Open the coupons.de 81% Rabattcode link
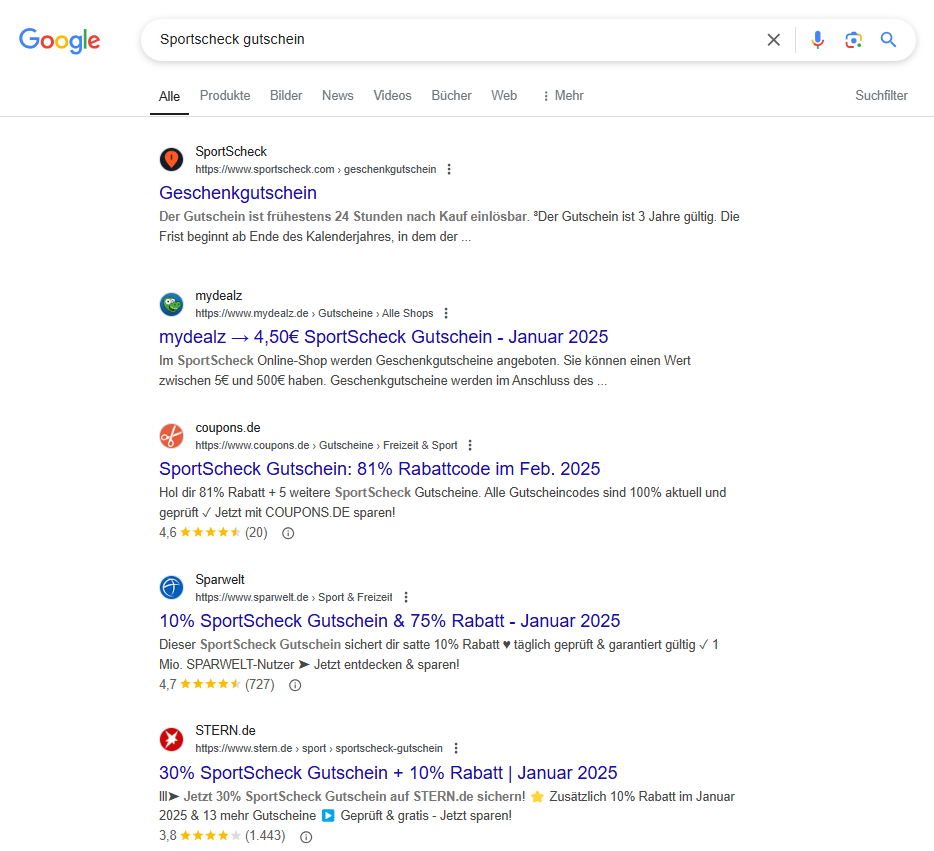Screen dimensions: 934x851 click(379, 469)
